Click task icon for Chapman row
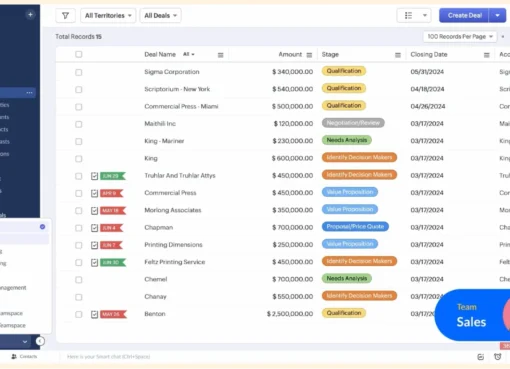Viewport: 510px width, 369px height. click(94, 228)
